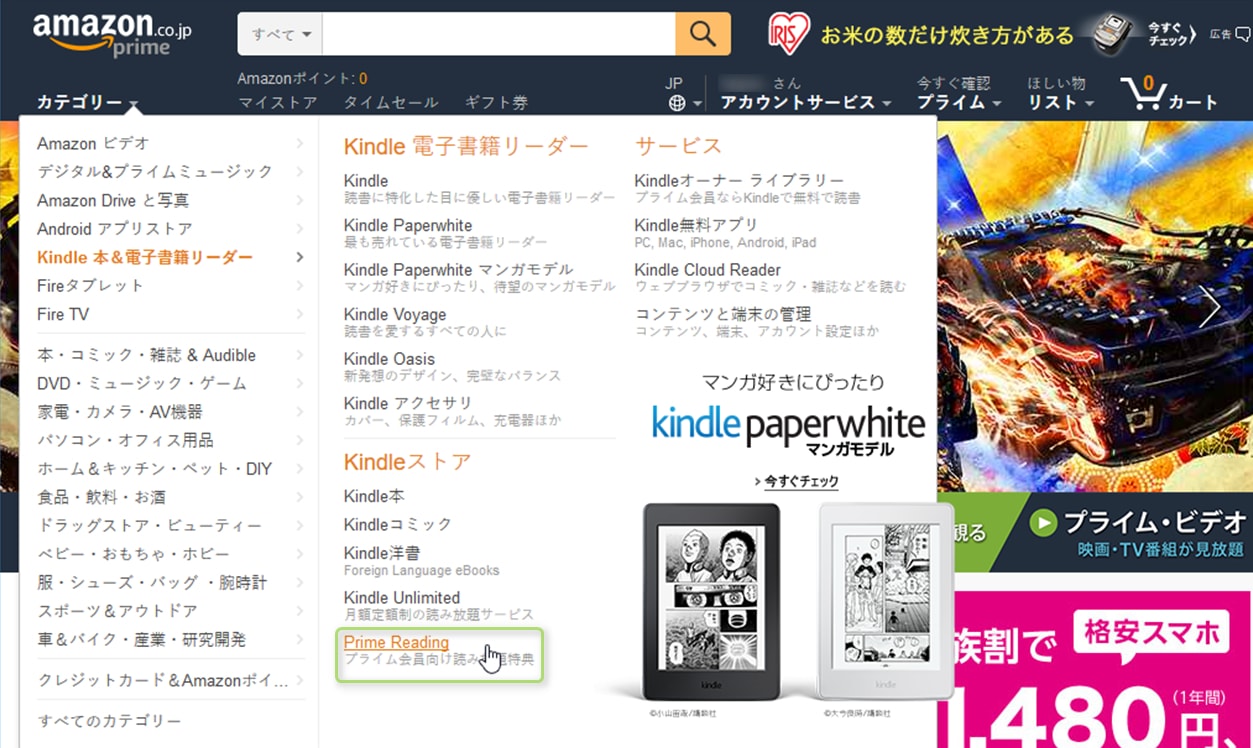Open Kindle Unlimited from the Kindle ストア list

point(403,597)
